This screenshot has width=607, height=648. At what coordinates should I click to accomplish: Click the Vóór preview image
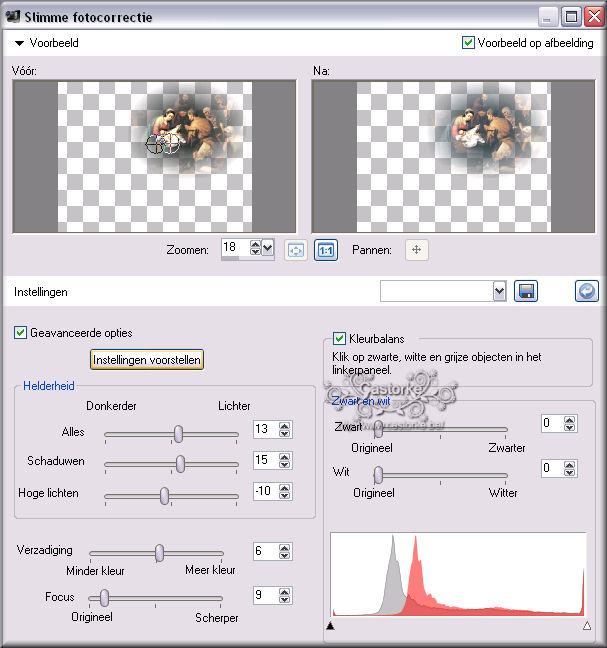point(155,157)
